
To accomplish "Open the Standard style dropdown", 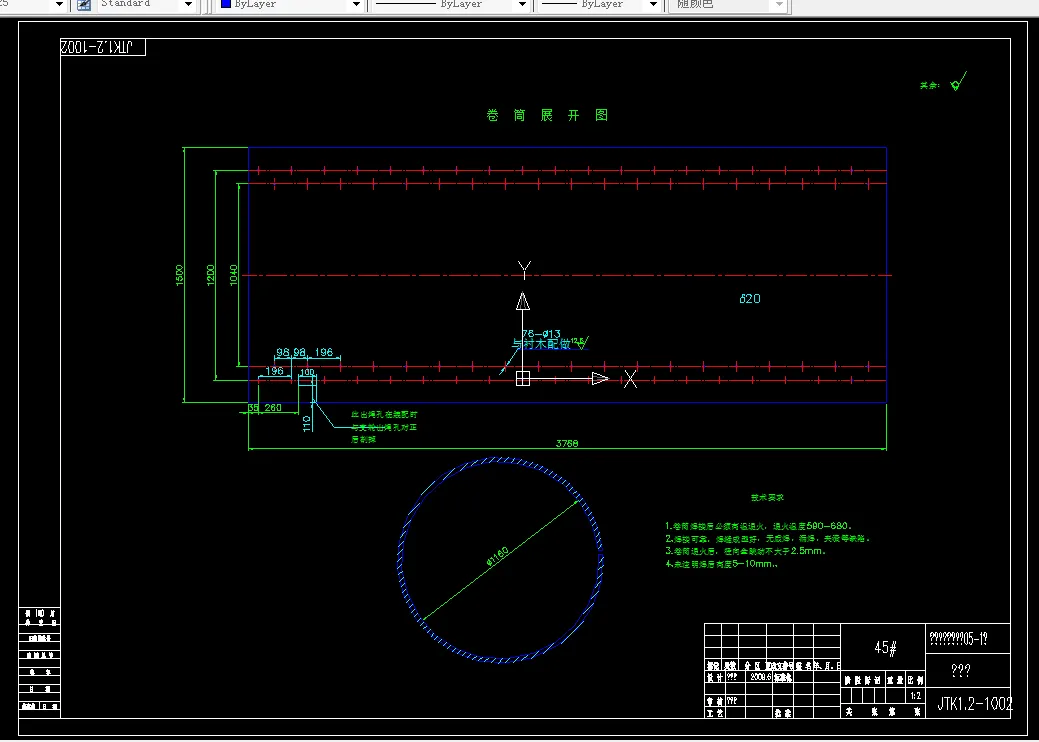I will coord(189,5).
